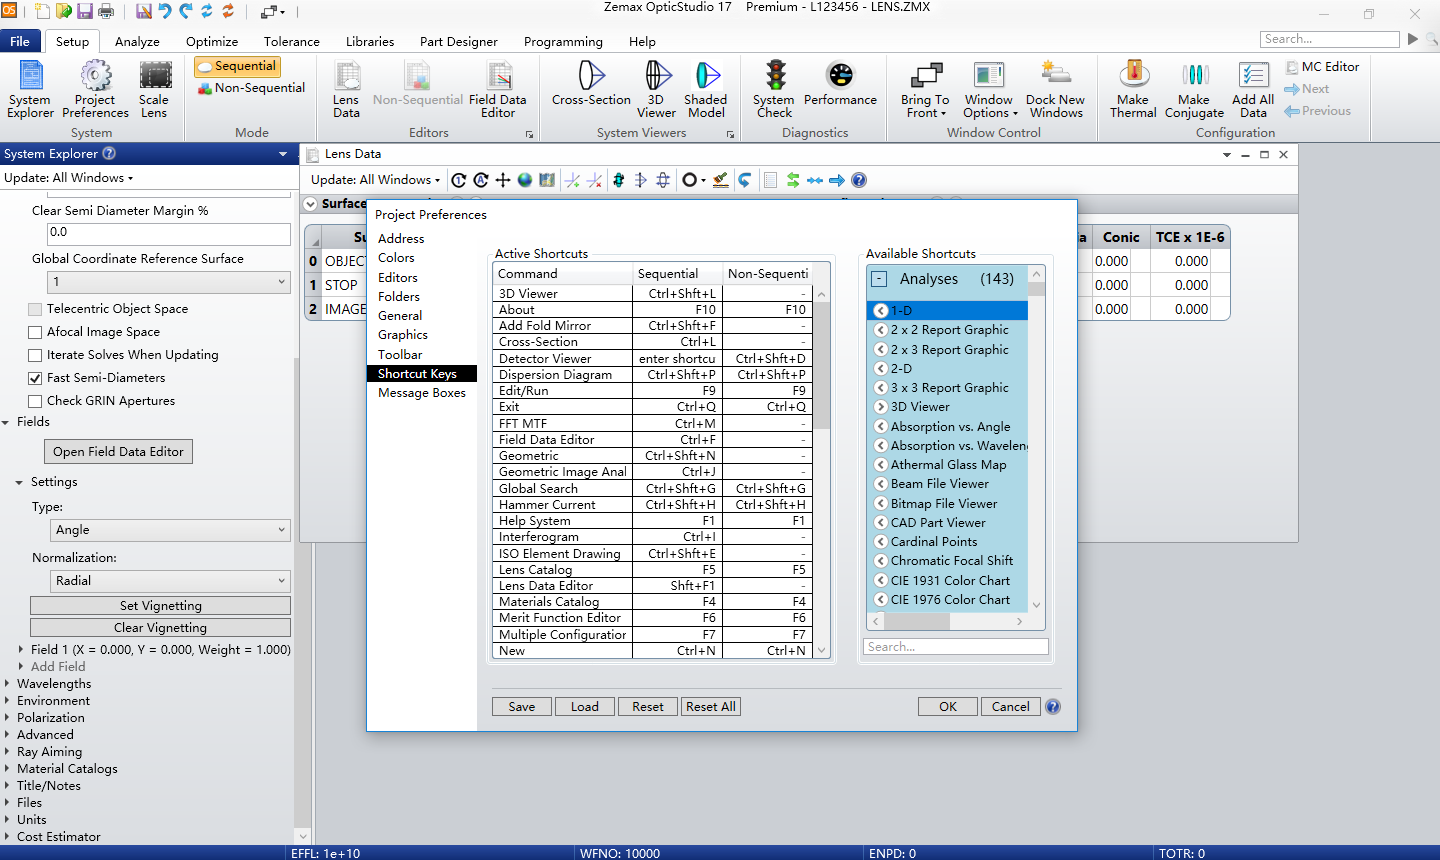1440x860 pixels.
Task: Uncheck Fast Semi-Diameters
Action: (x=35, y=378)
